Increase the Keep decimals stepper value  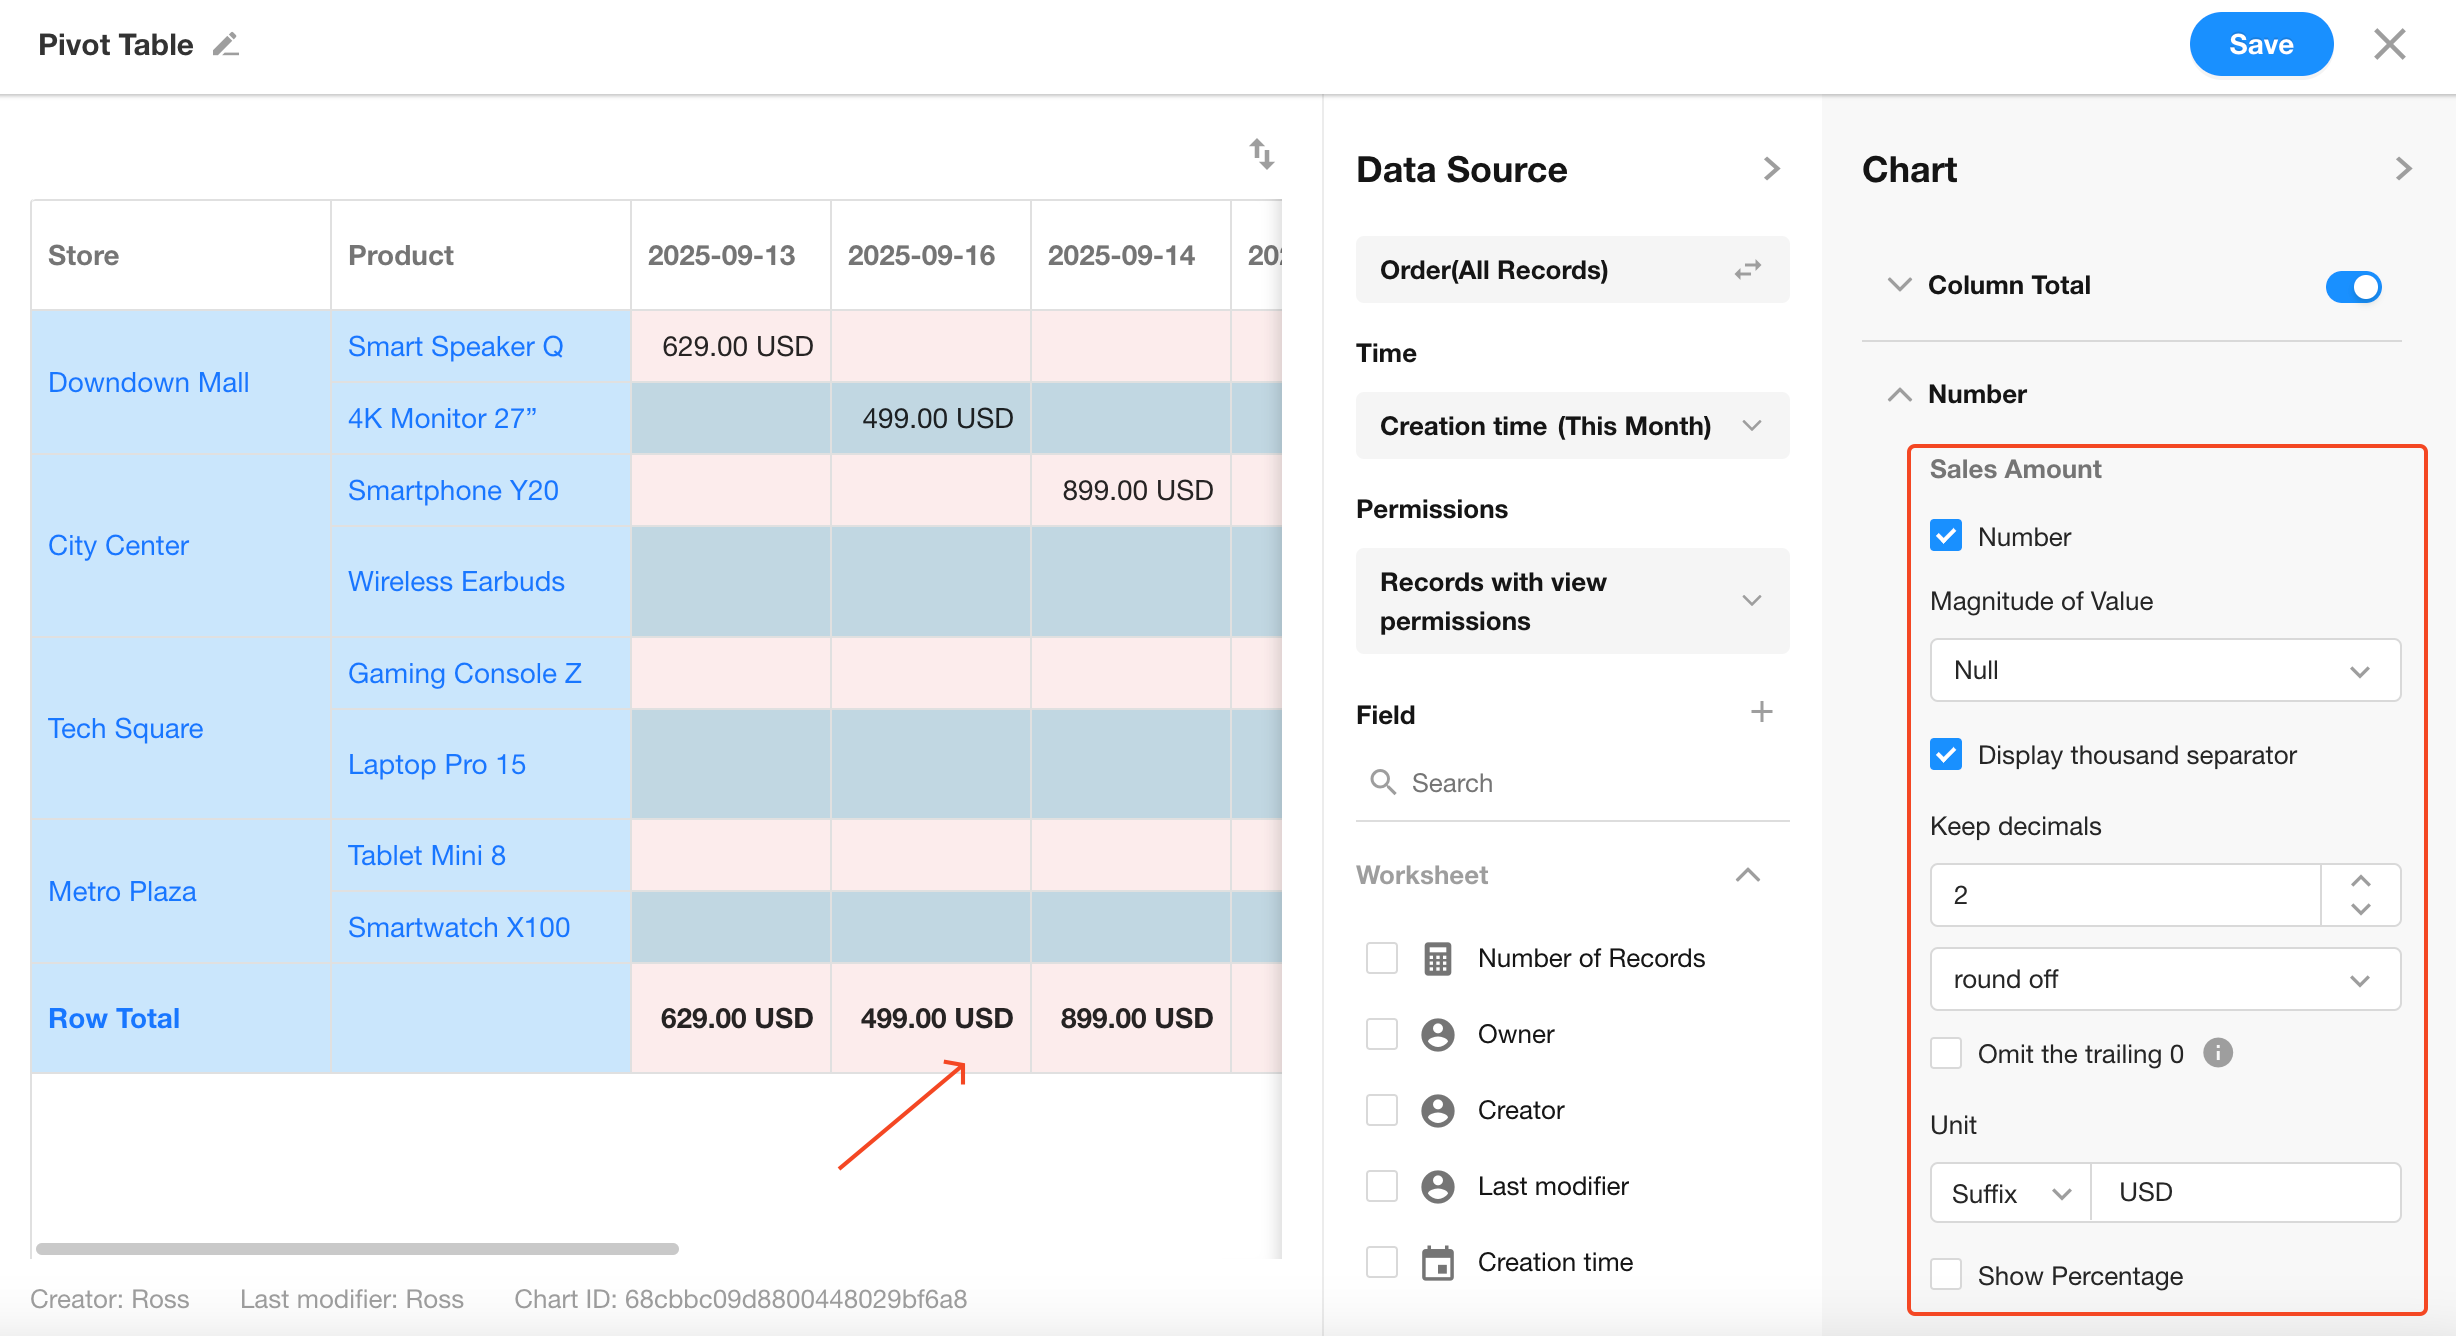coord(2360,881)
